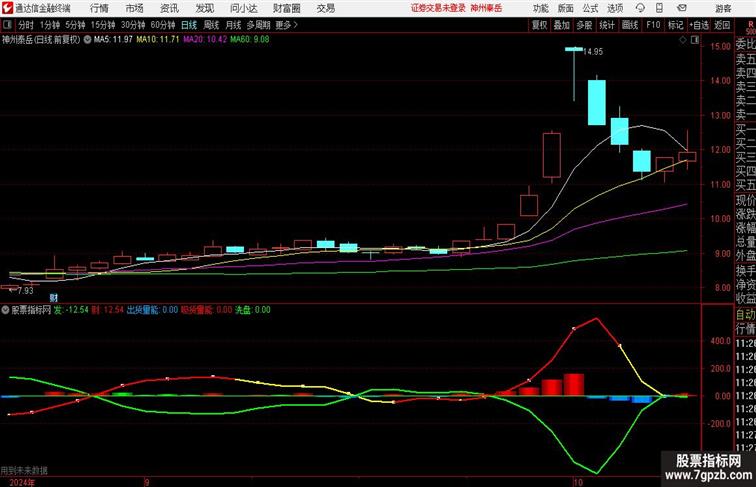This screenshot has height=487, width=756.
Task: Click the MA10: 11.71 indicator value
Action: (158, 40)
